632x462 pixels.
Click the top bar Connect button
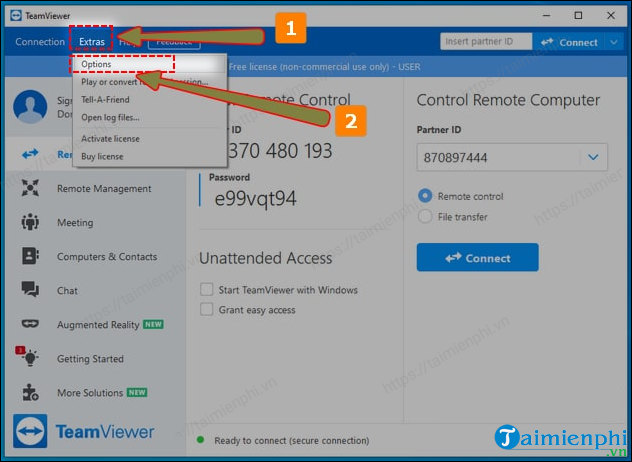569,42
